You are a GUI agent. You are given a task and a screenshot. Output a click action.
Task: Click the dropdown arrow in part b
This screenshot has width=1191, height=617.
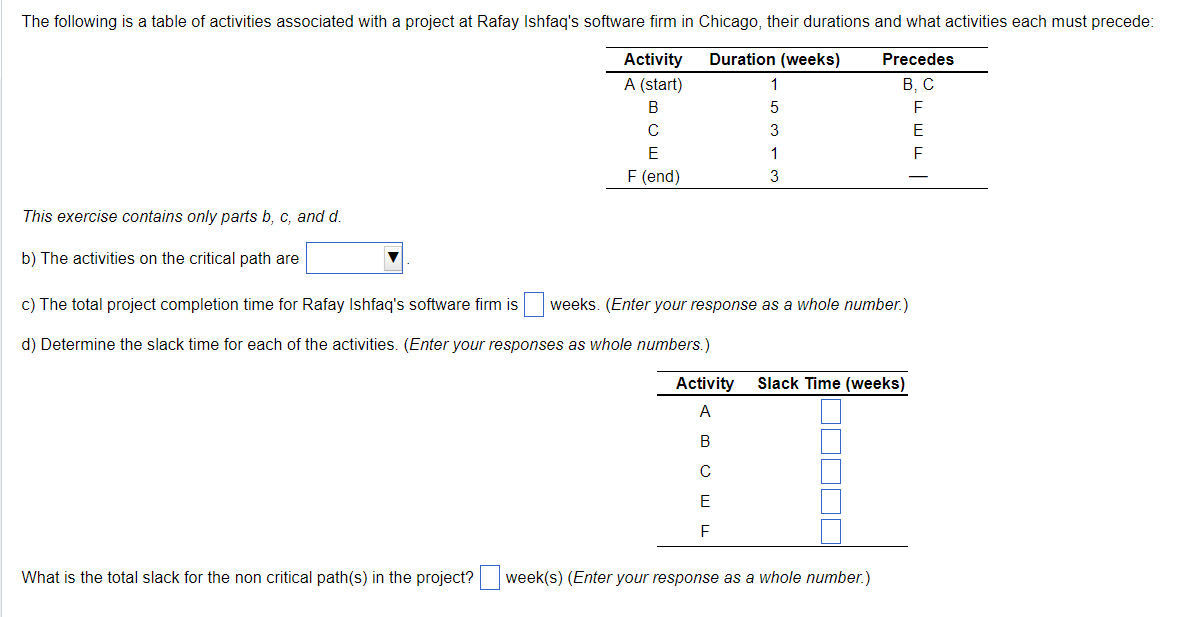pos(395,258)
